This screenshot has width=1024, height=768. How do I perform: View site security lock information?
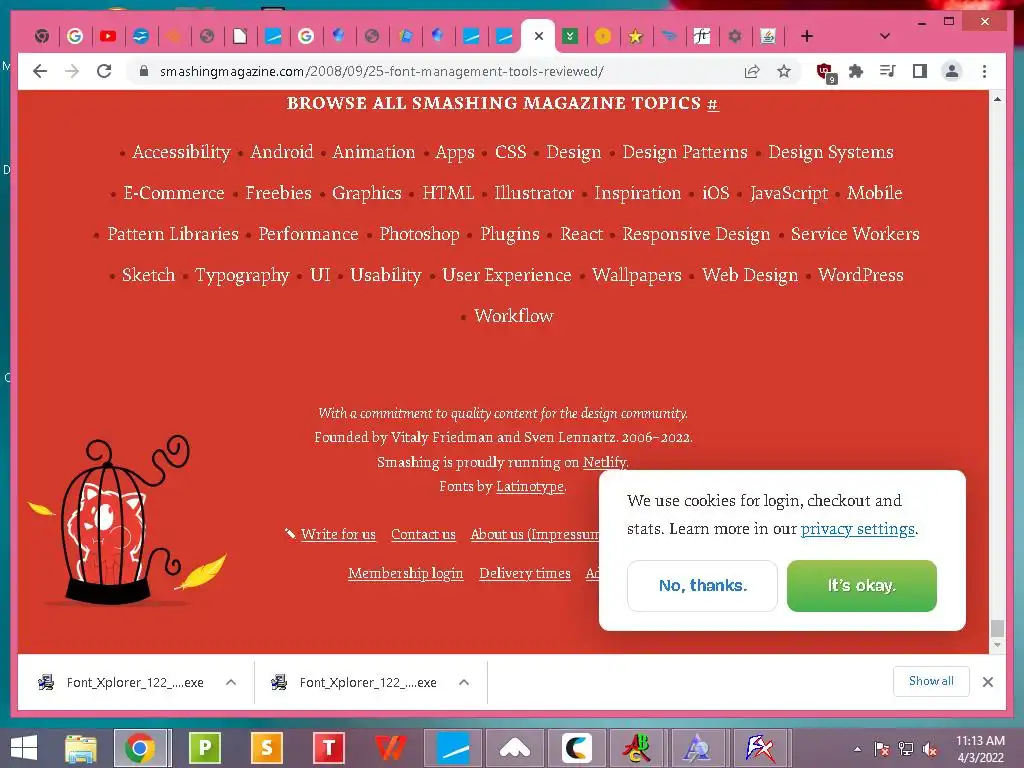pyautogui.click(x=144, y=71)
